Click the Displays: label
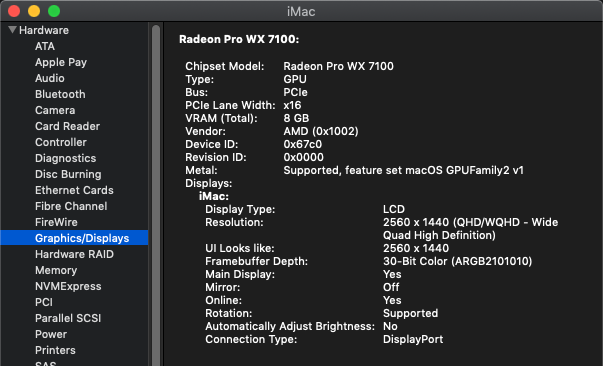 [x=208, y=183]
